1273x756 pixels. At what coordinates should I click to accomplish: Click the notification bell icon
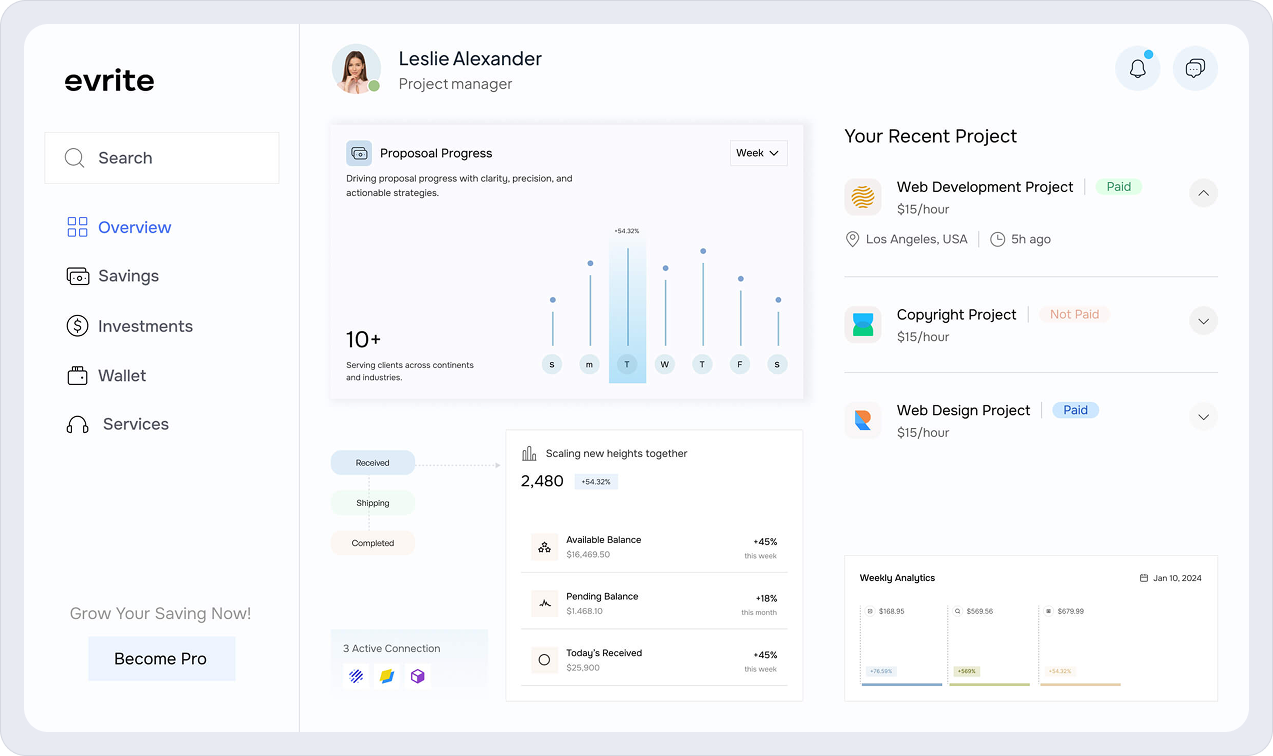[x=1137, y=69]
